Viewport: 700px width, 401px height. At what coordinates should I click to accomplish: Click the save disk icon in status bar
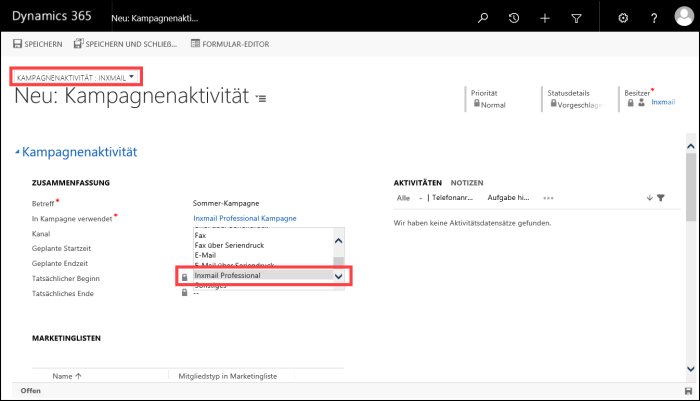click(688, 391)
